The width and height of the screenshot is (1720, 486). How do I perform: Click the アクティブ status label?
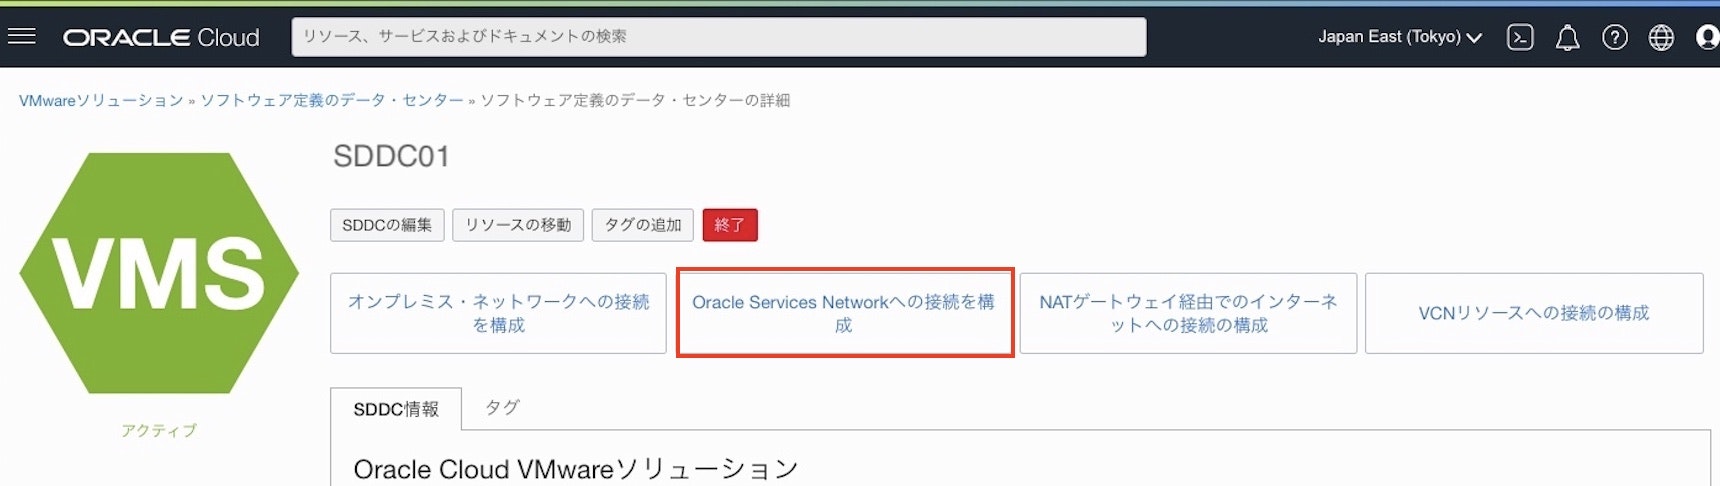[159, 430]
